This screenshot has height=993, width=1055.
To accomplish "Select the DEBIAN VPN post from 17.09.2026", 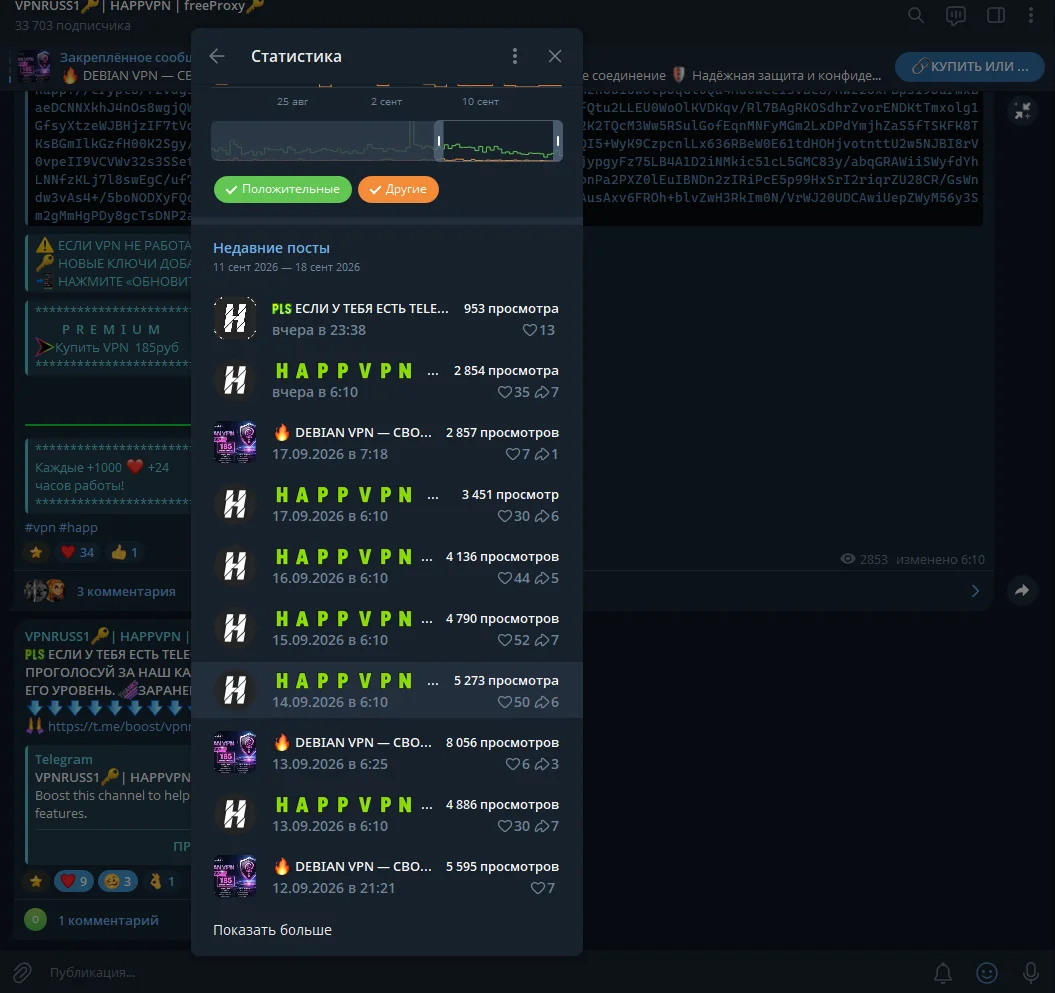I will (387, 443).
